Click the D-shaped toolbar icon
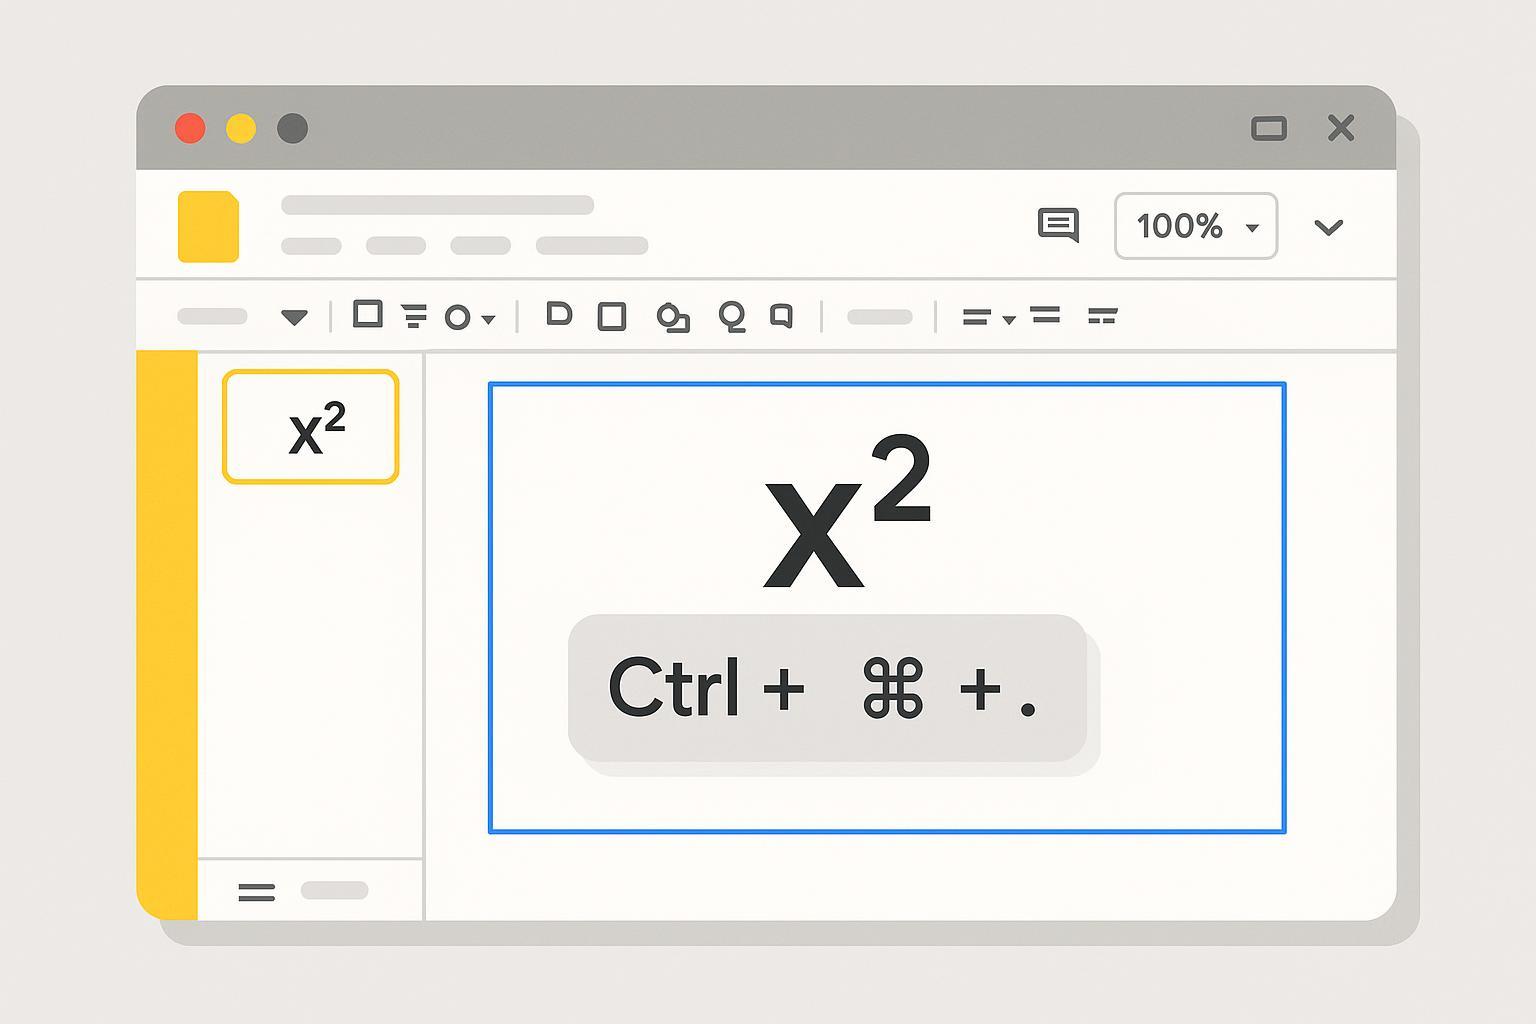 558,315
